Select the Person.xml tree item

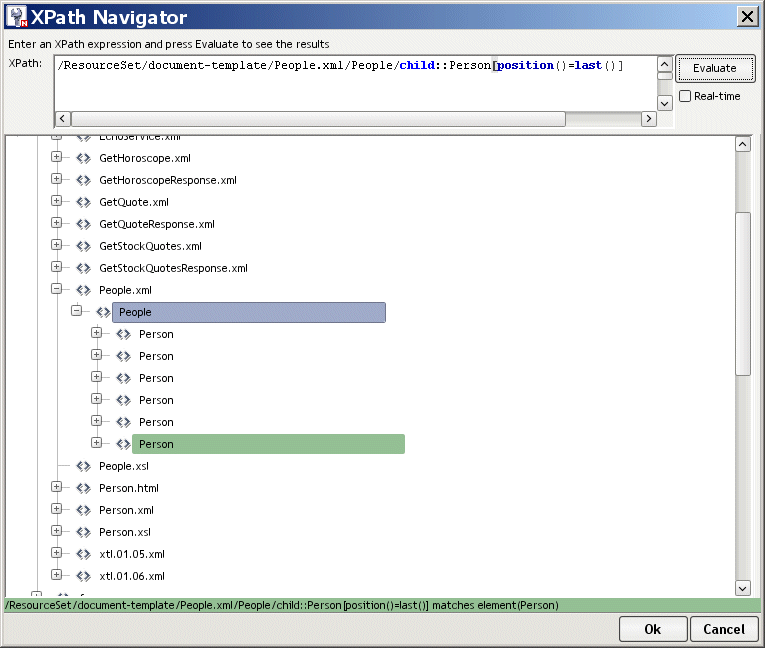coord(126,510)
